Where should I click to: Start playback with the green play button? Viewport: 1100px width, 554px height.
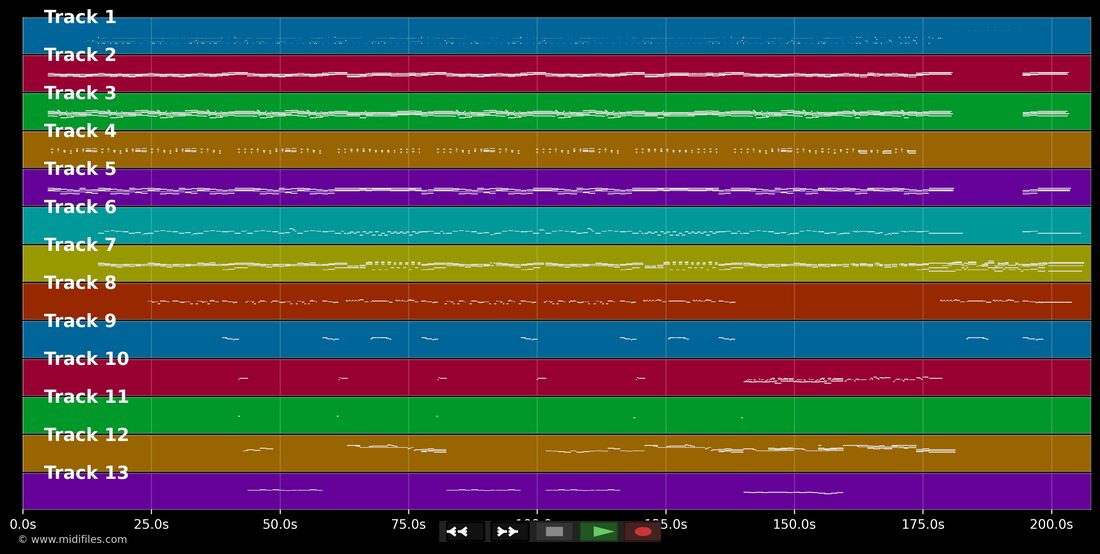pyautogui.click(x=599, y=532)
